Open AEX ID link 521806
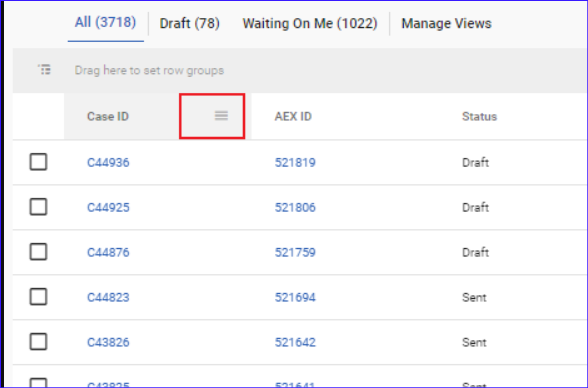This screenshot has width=588, height=388. click(x=295, y=208)
